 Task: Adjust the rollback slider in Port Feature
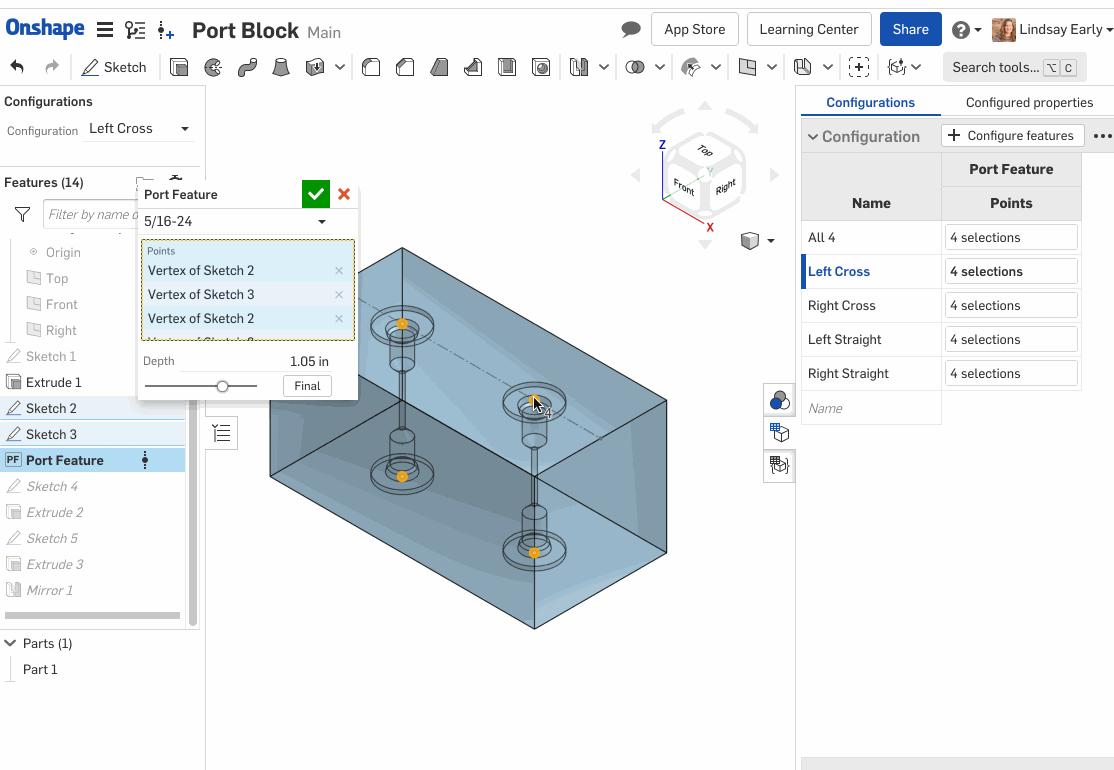(223, 386)
